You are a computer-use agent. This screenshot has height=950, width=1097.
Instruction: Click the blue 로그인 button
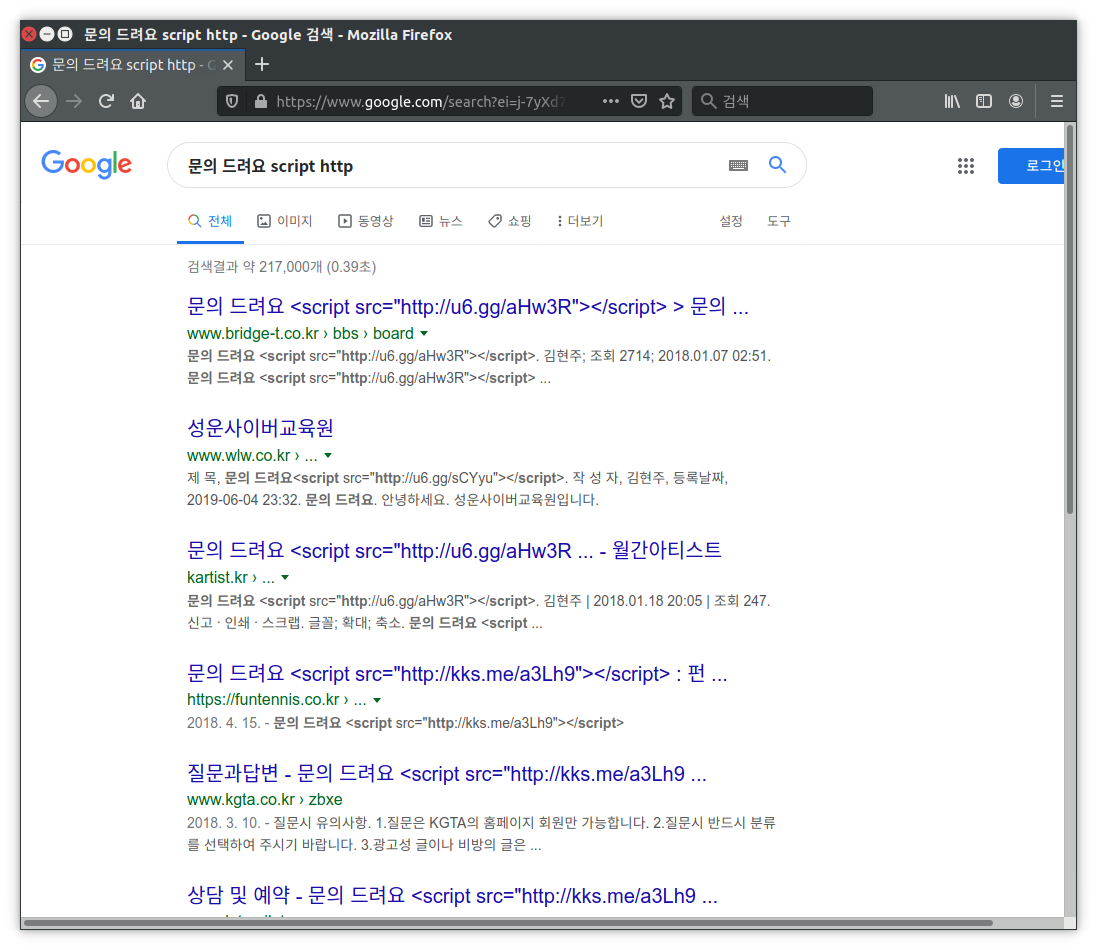coord(1032,166)
